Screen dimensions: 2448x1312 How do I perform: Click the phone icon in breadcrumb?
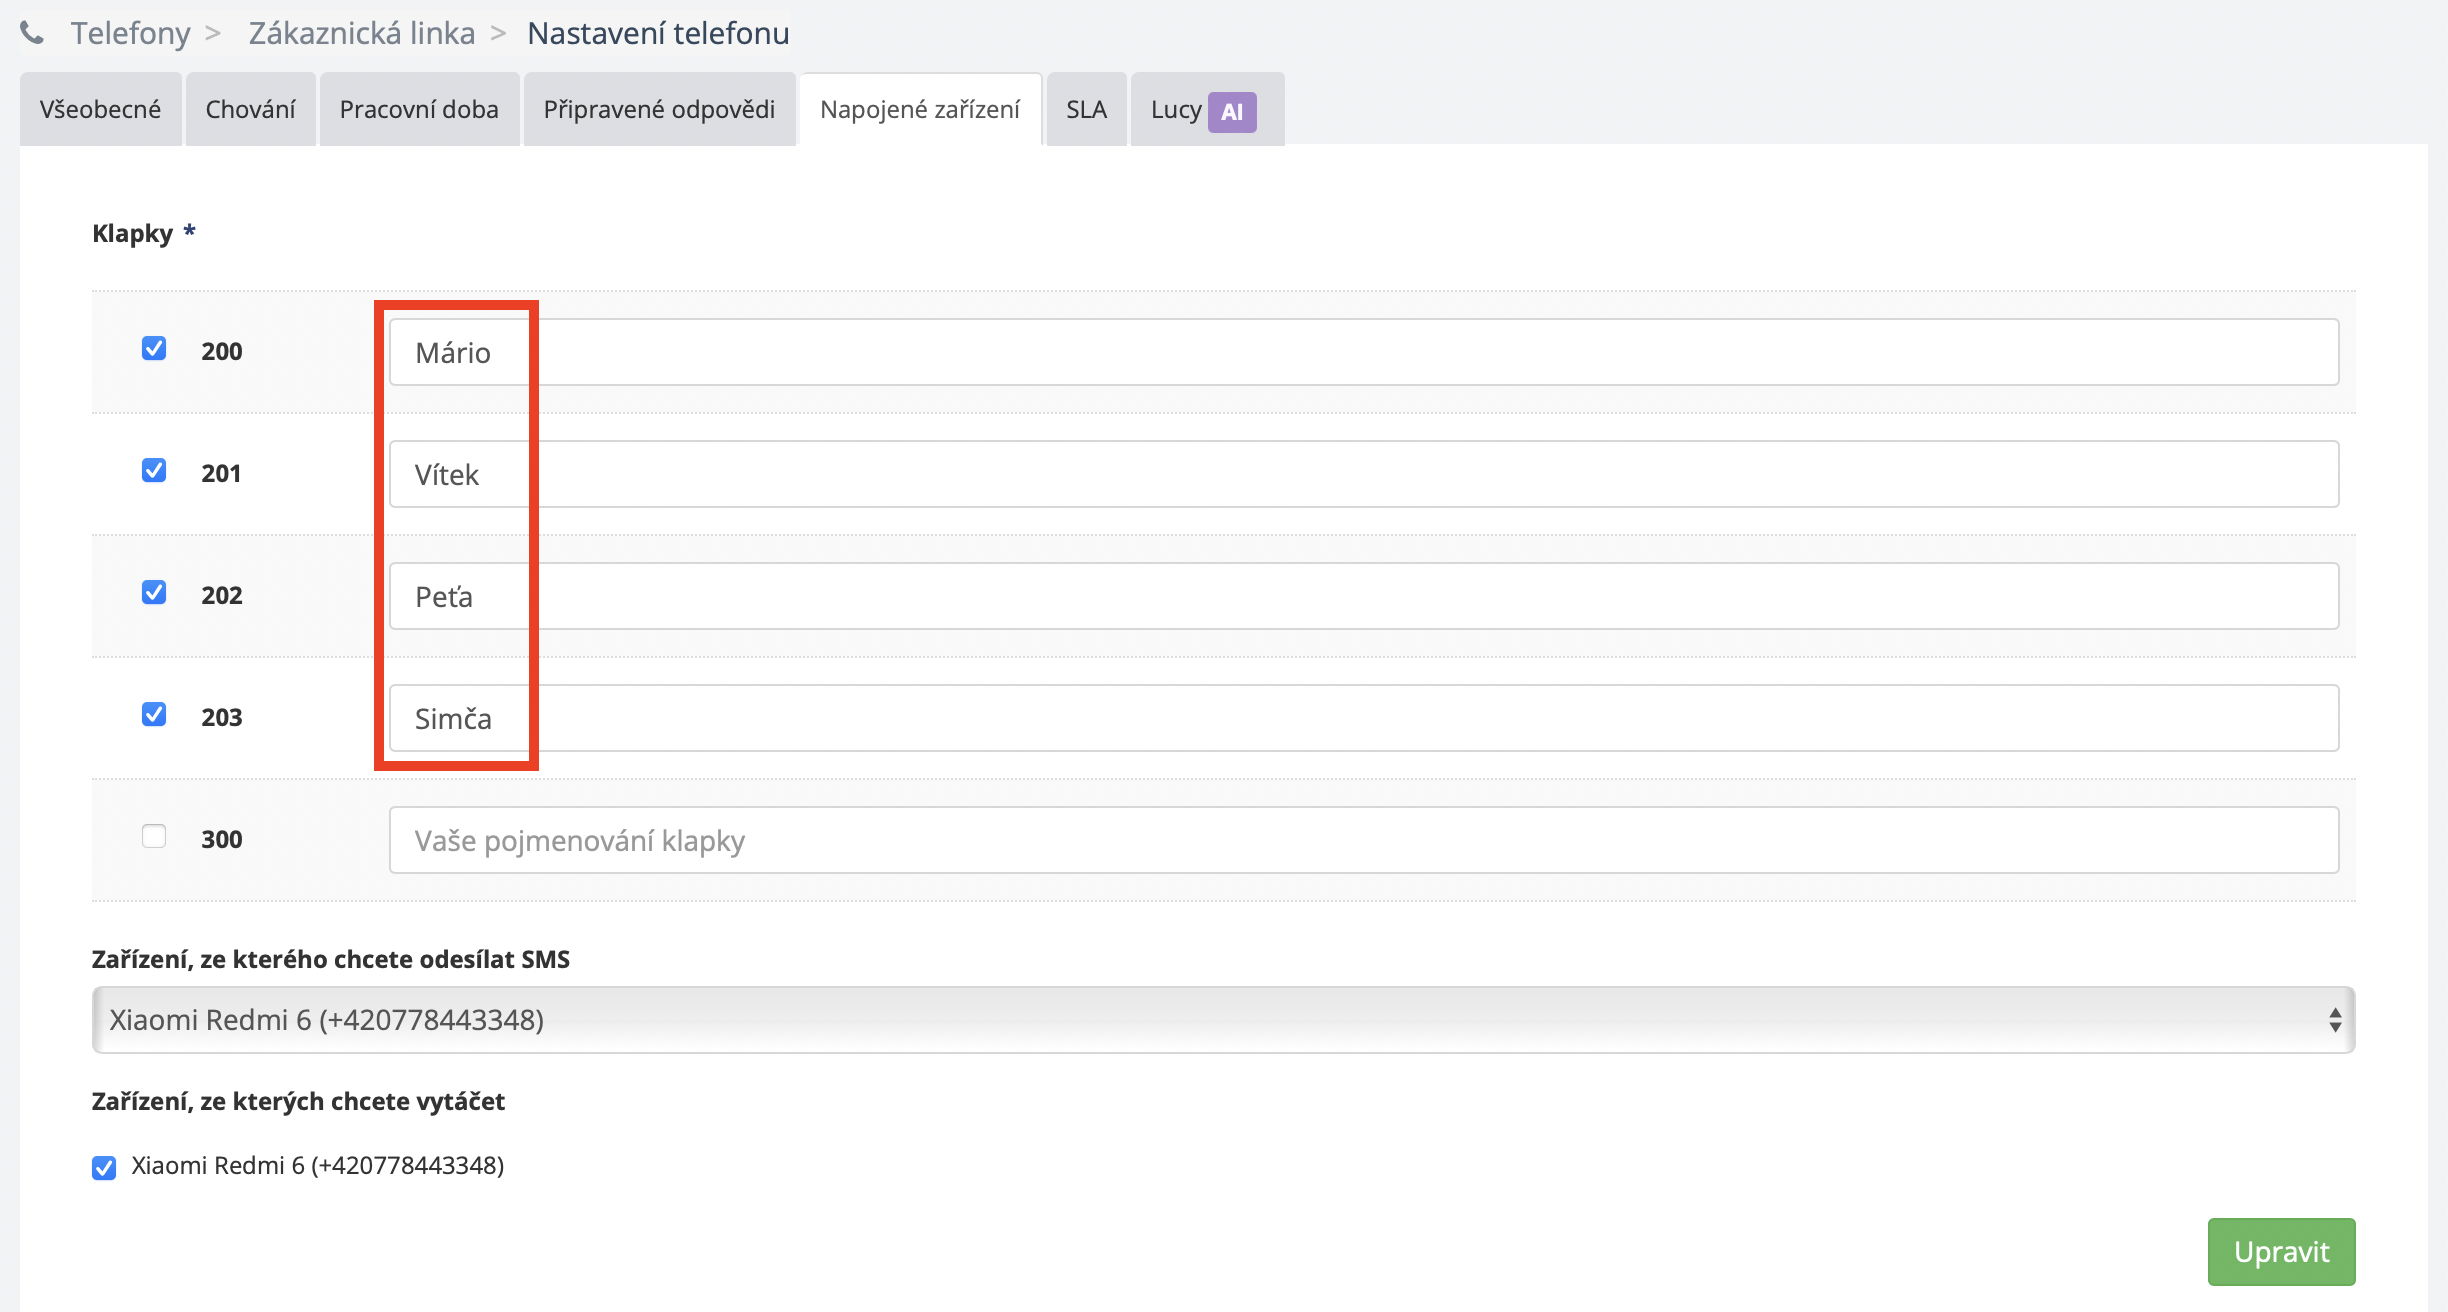[32, 33]
